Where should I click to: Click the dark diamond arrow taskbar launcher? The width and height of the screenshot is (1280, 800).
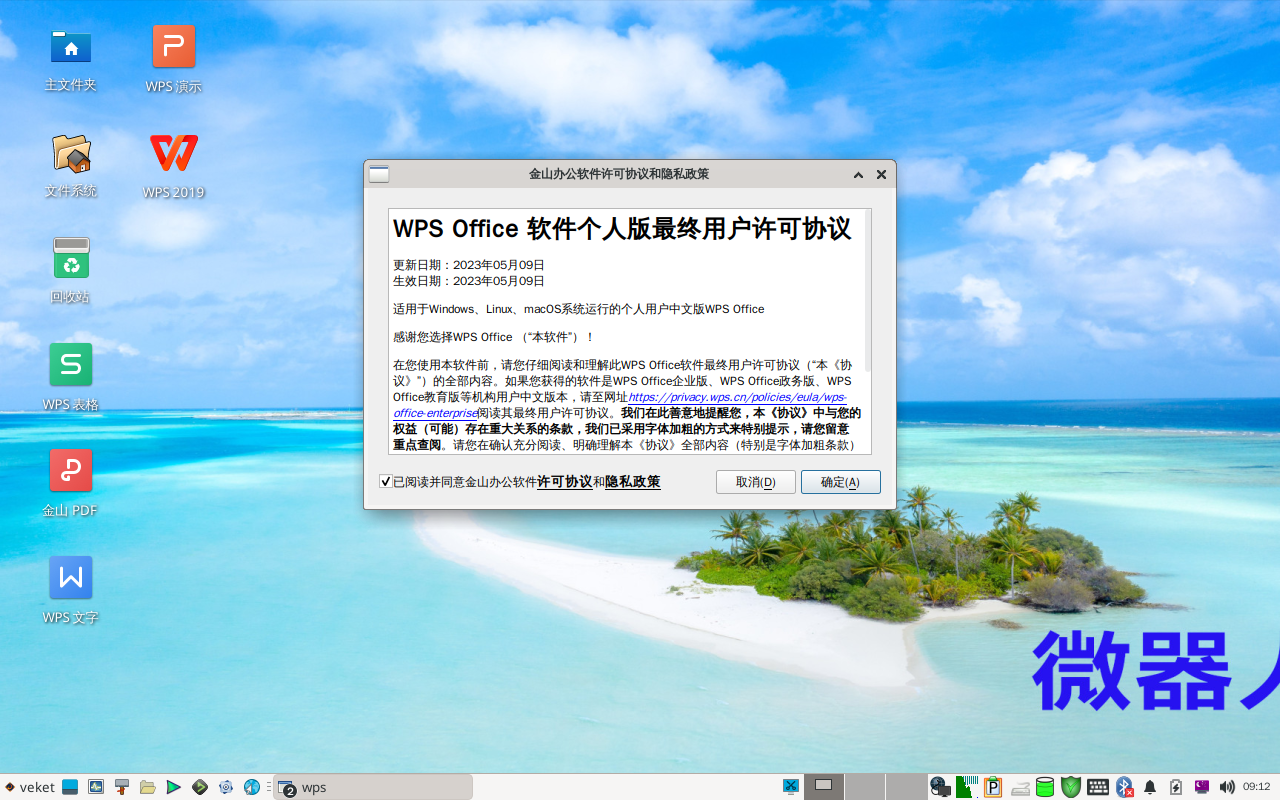point(200,787)
